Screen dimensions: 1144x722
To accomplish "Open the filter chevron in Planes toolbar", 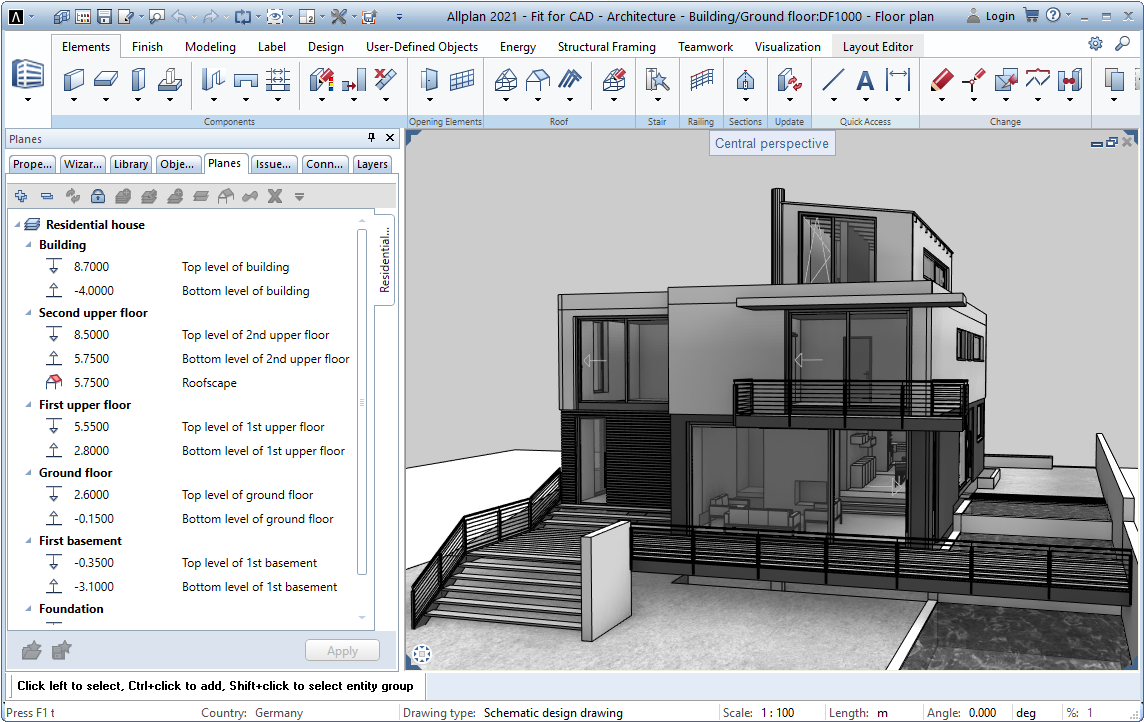I will point(299,196).
